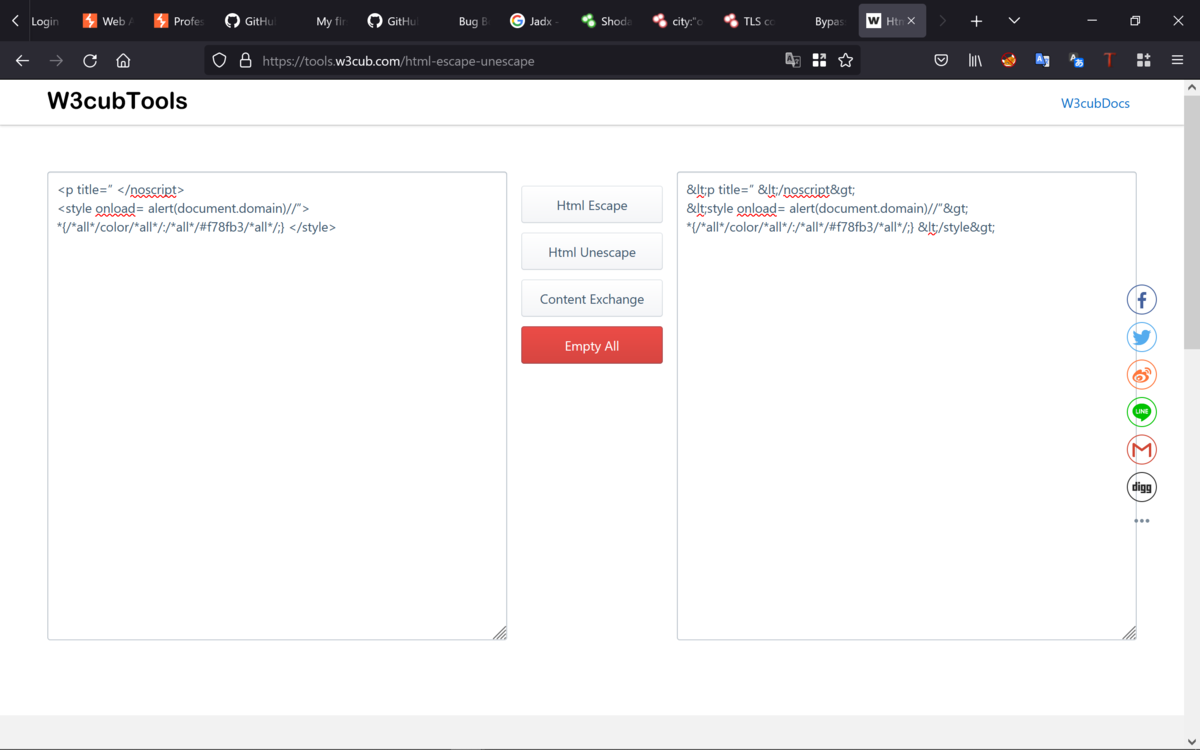Viewport: 1200px width, 750px height.
Task: Open the browser home page
Action: 123,61
